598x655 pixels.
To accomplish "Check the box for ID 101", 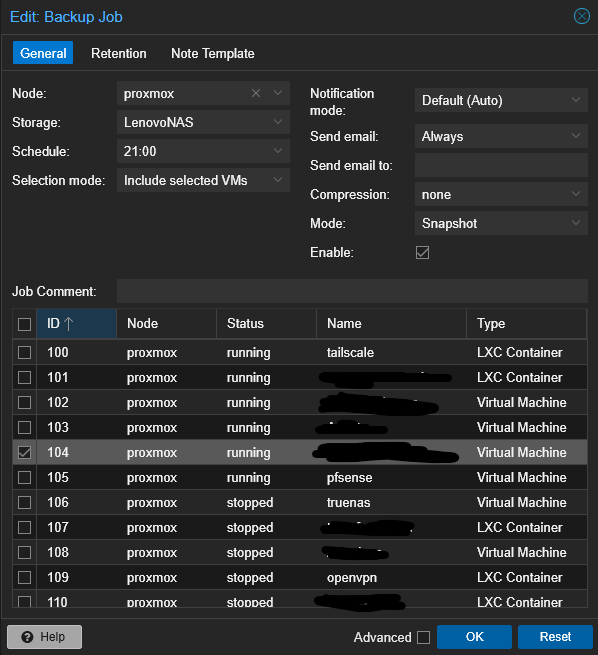I will coord(24,378).
